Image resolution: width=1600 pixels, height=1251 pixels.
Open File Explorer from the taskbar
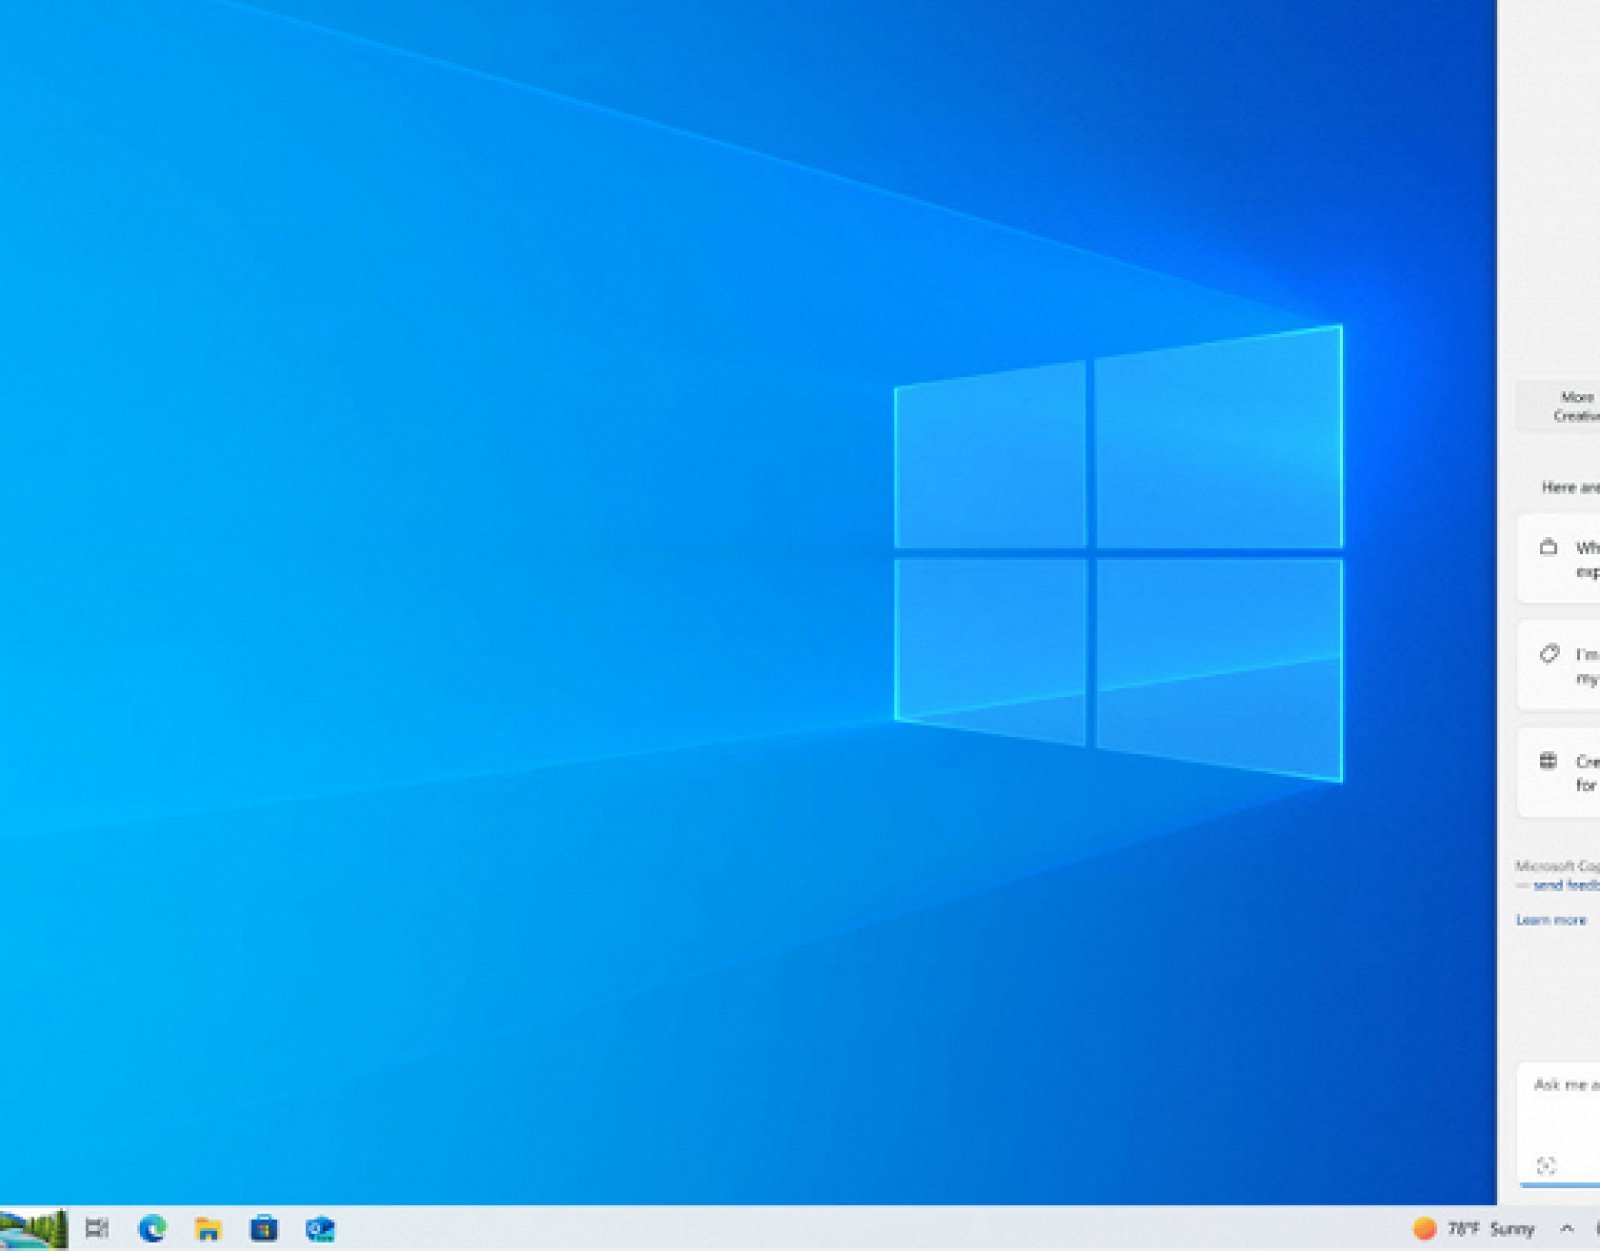tap(208, 1228)
